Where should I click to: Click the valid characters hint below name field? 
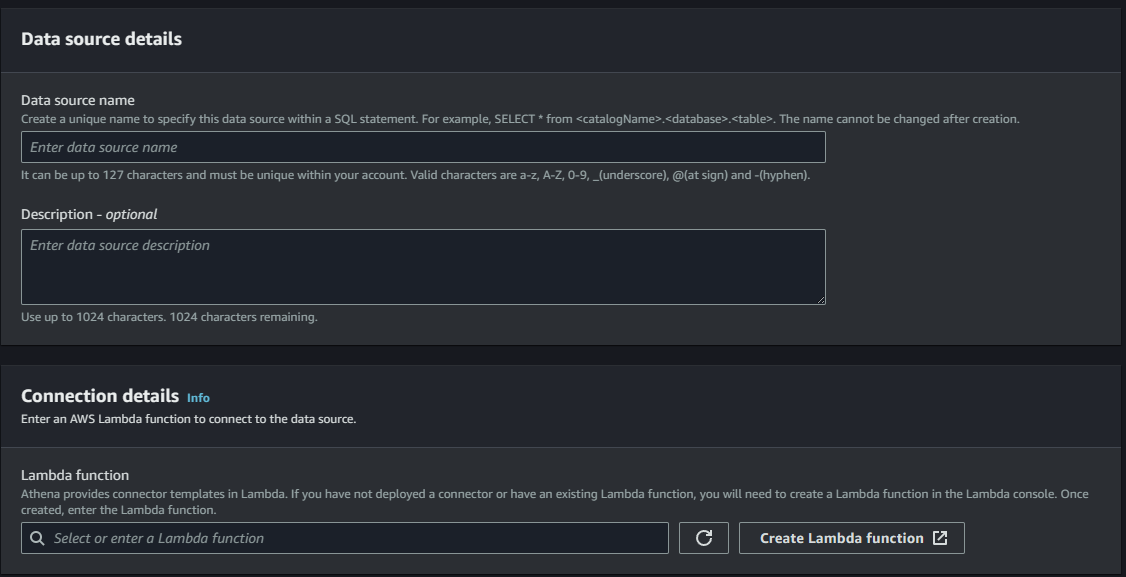[x=415, y=175]
